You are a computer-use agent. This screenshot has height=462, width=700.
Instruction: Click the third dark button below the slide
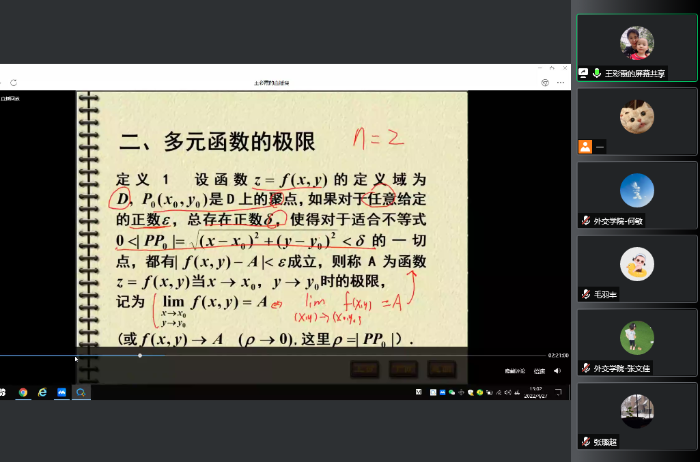441,369
